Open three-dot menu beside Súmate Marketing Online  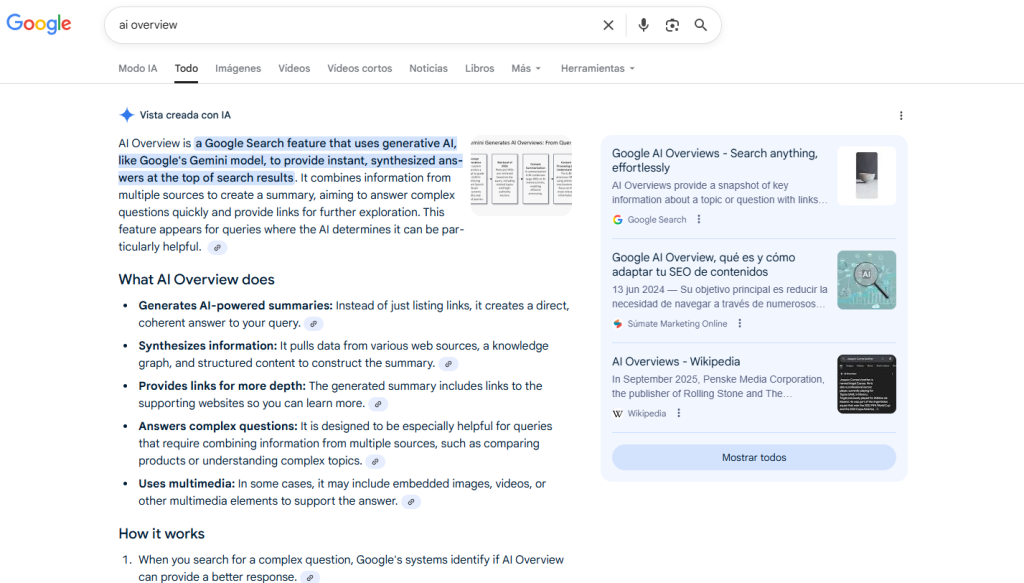coord(740,323)
